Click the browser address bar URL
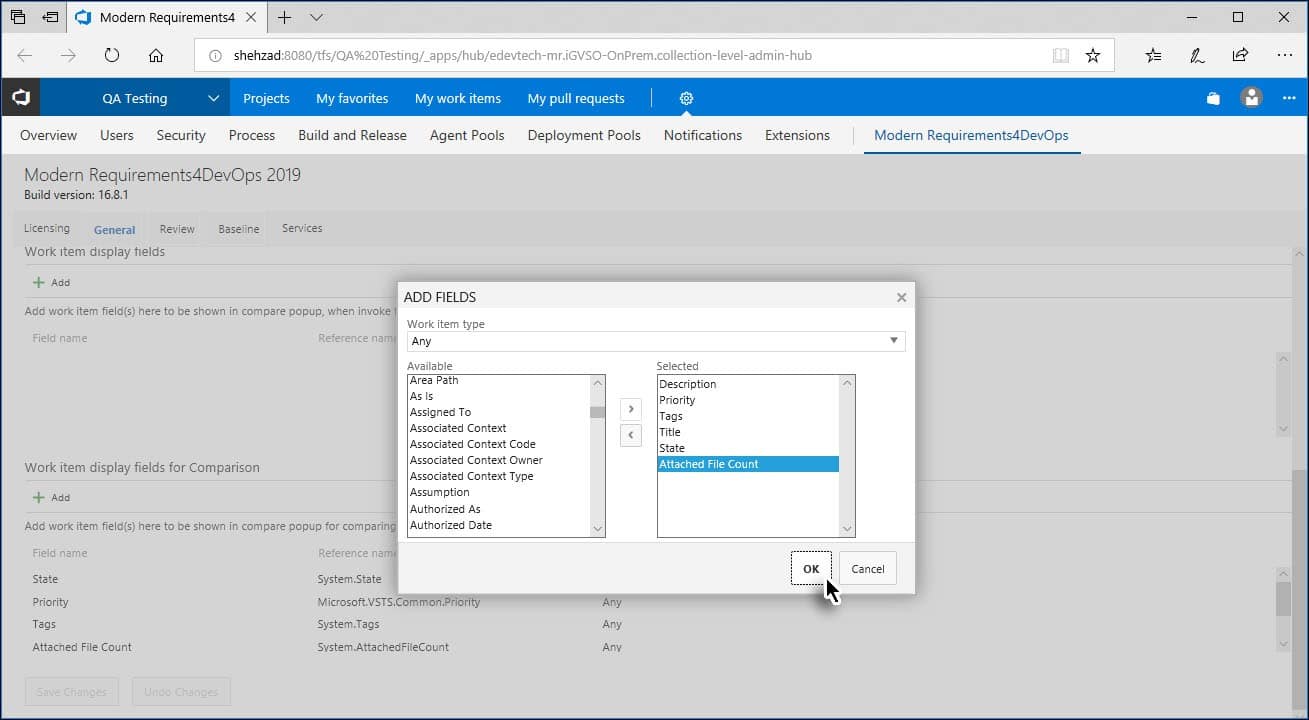 [x=523, y=56]
